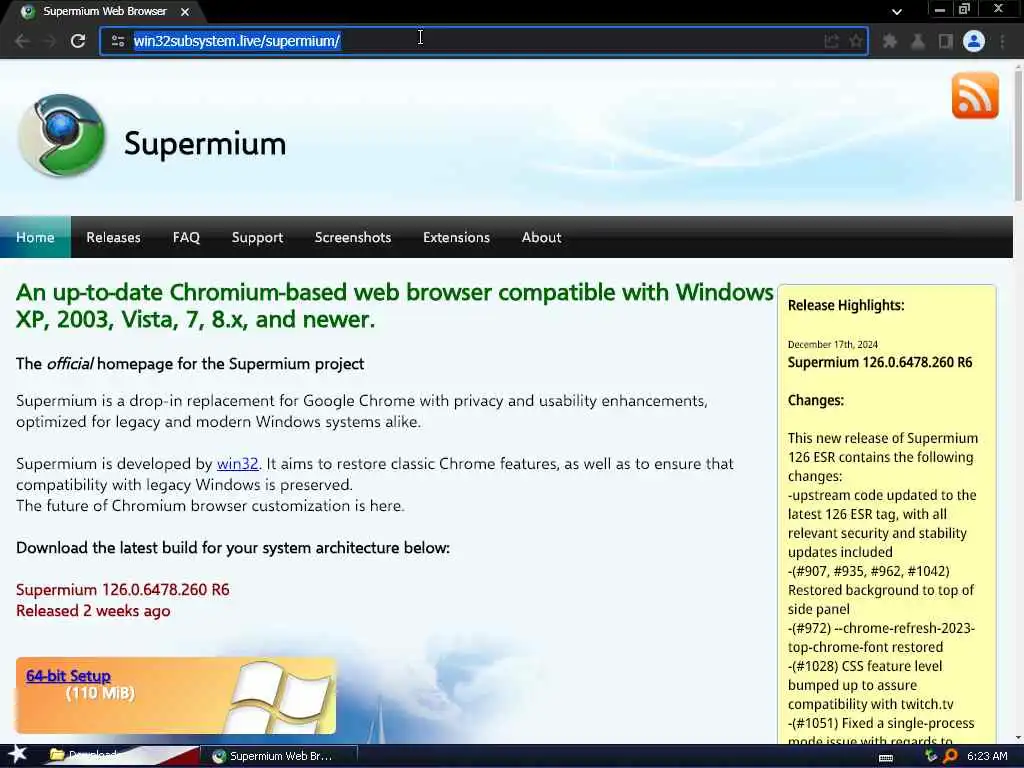Click the 'Changes:' heading in sidebar
The width and height of the screenshot is (1024, 768).
click(x=816, y=400)
